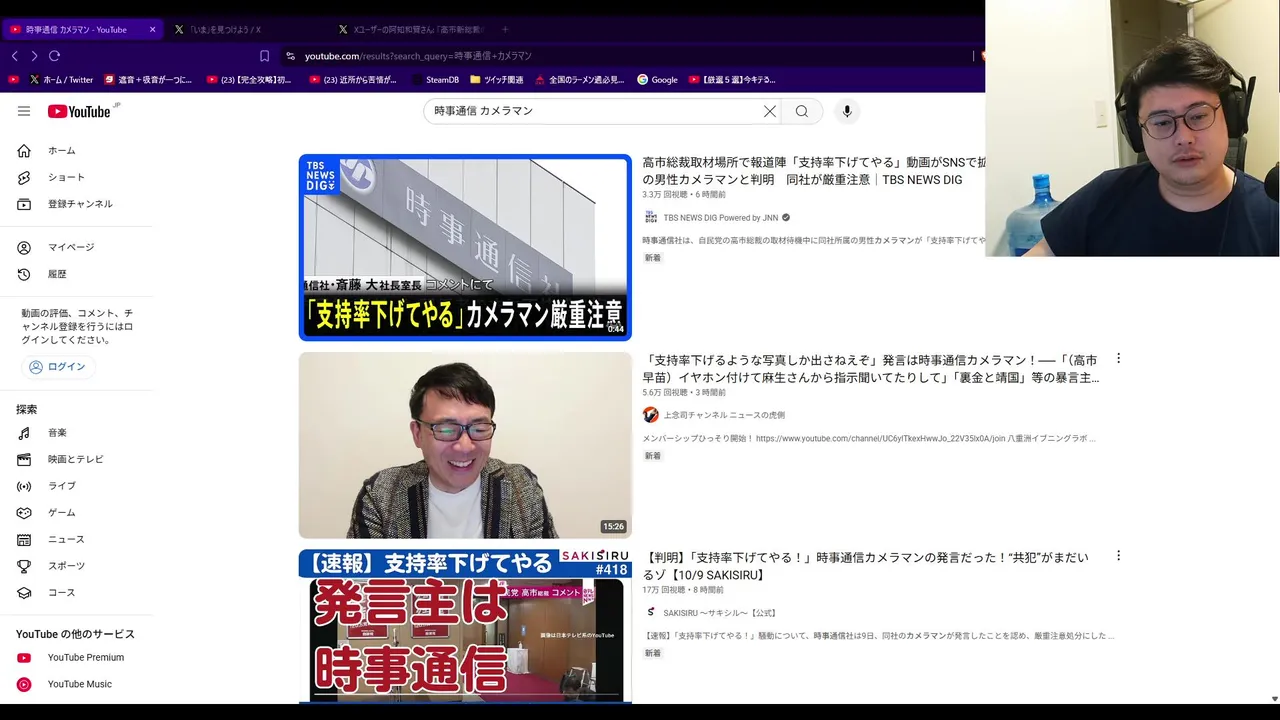Image resolution: width=1280 pixels, height=720 pixels.
Task: Open the ホーム / Twitter bookmark
Action: (x=61, y=80)
